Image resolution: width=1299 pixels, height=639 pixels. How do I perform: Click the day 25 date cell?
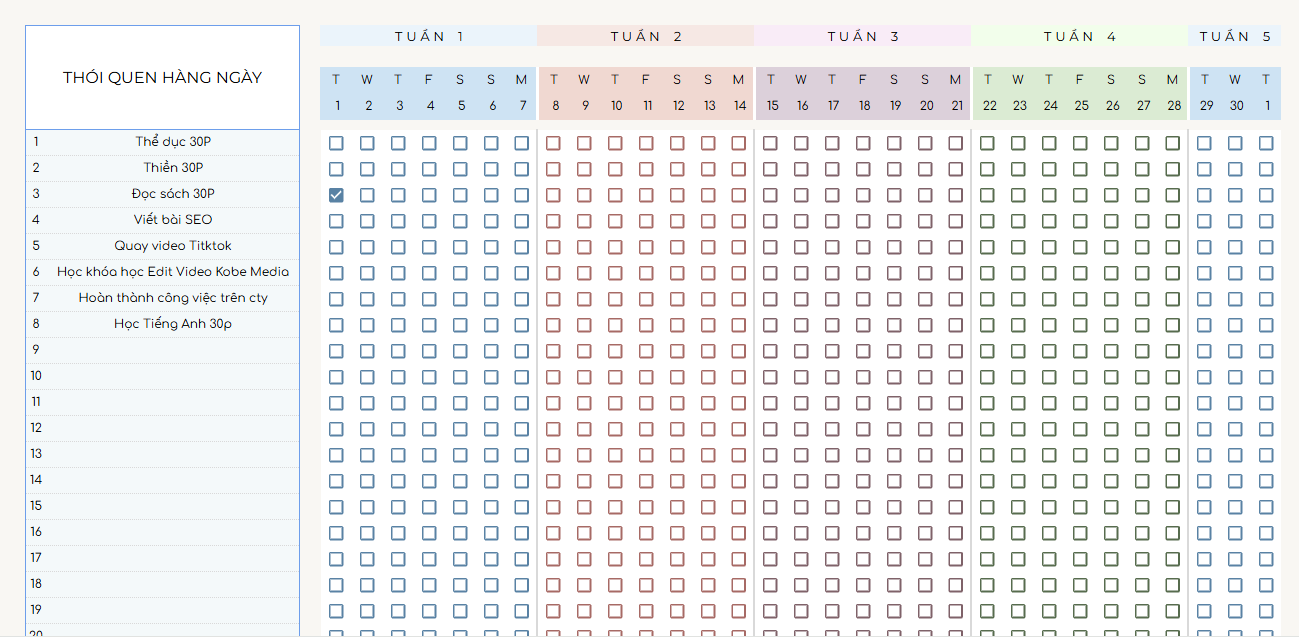click(1081, 106)
